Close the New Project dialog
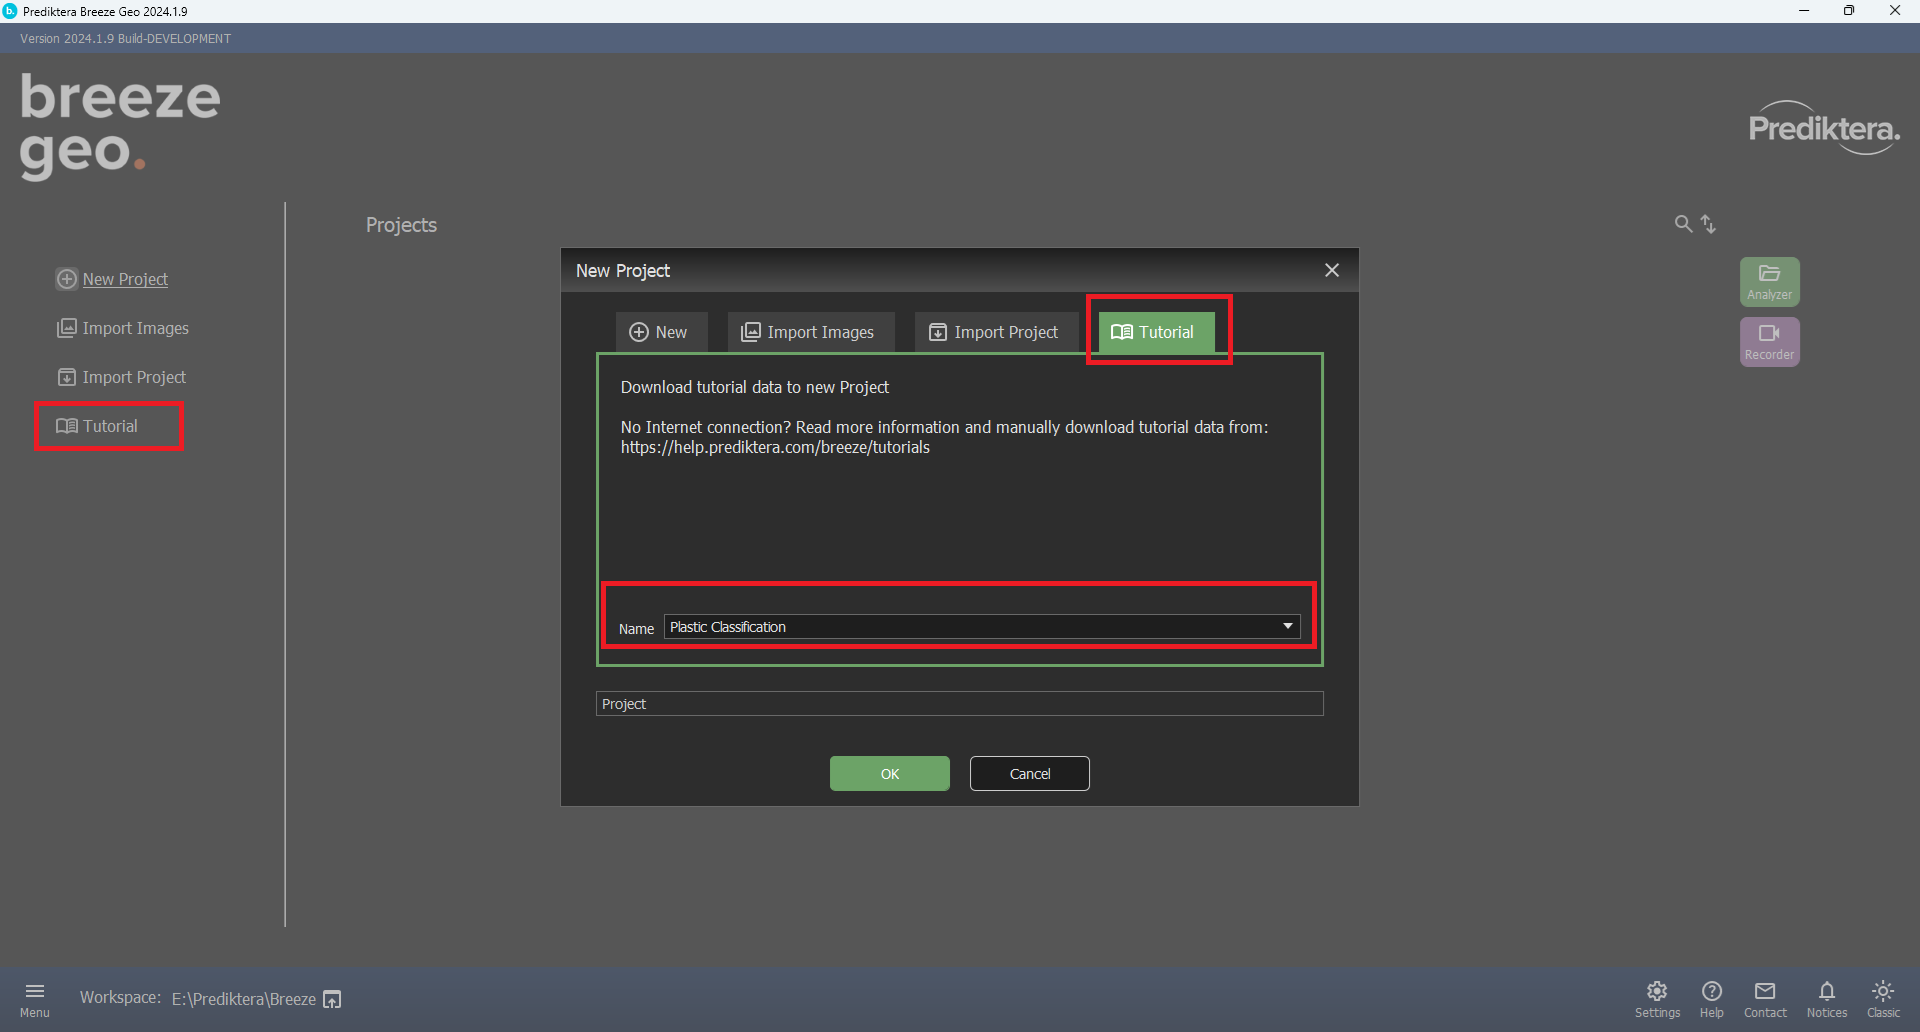The height and width of the screenshot is (1032, 1920). pyautogui.click(x=1331, y=270)
